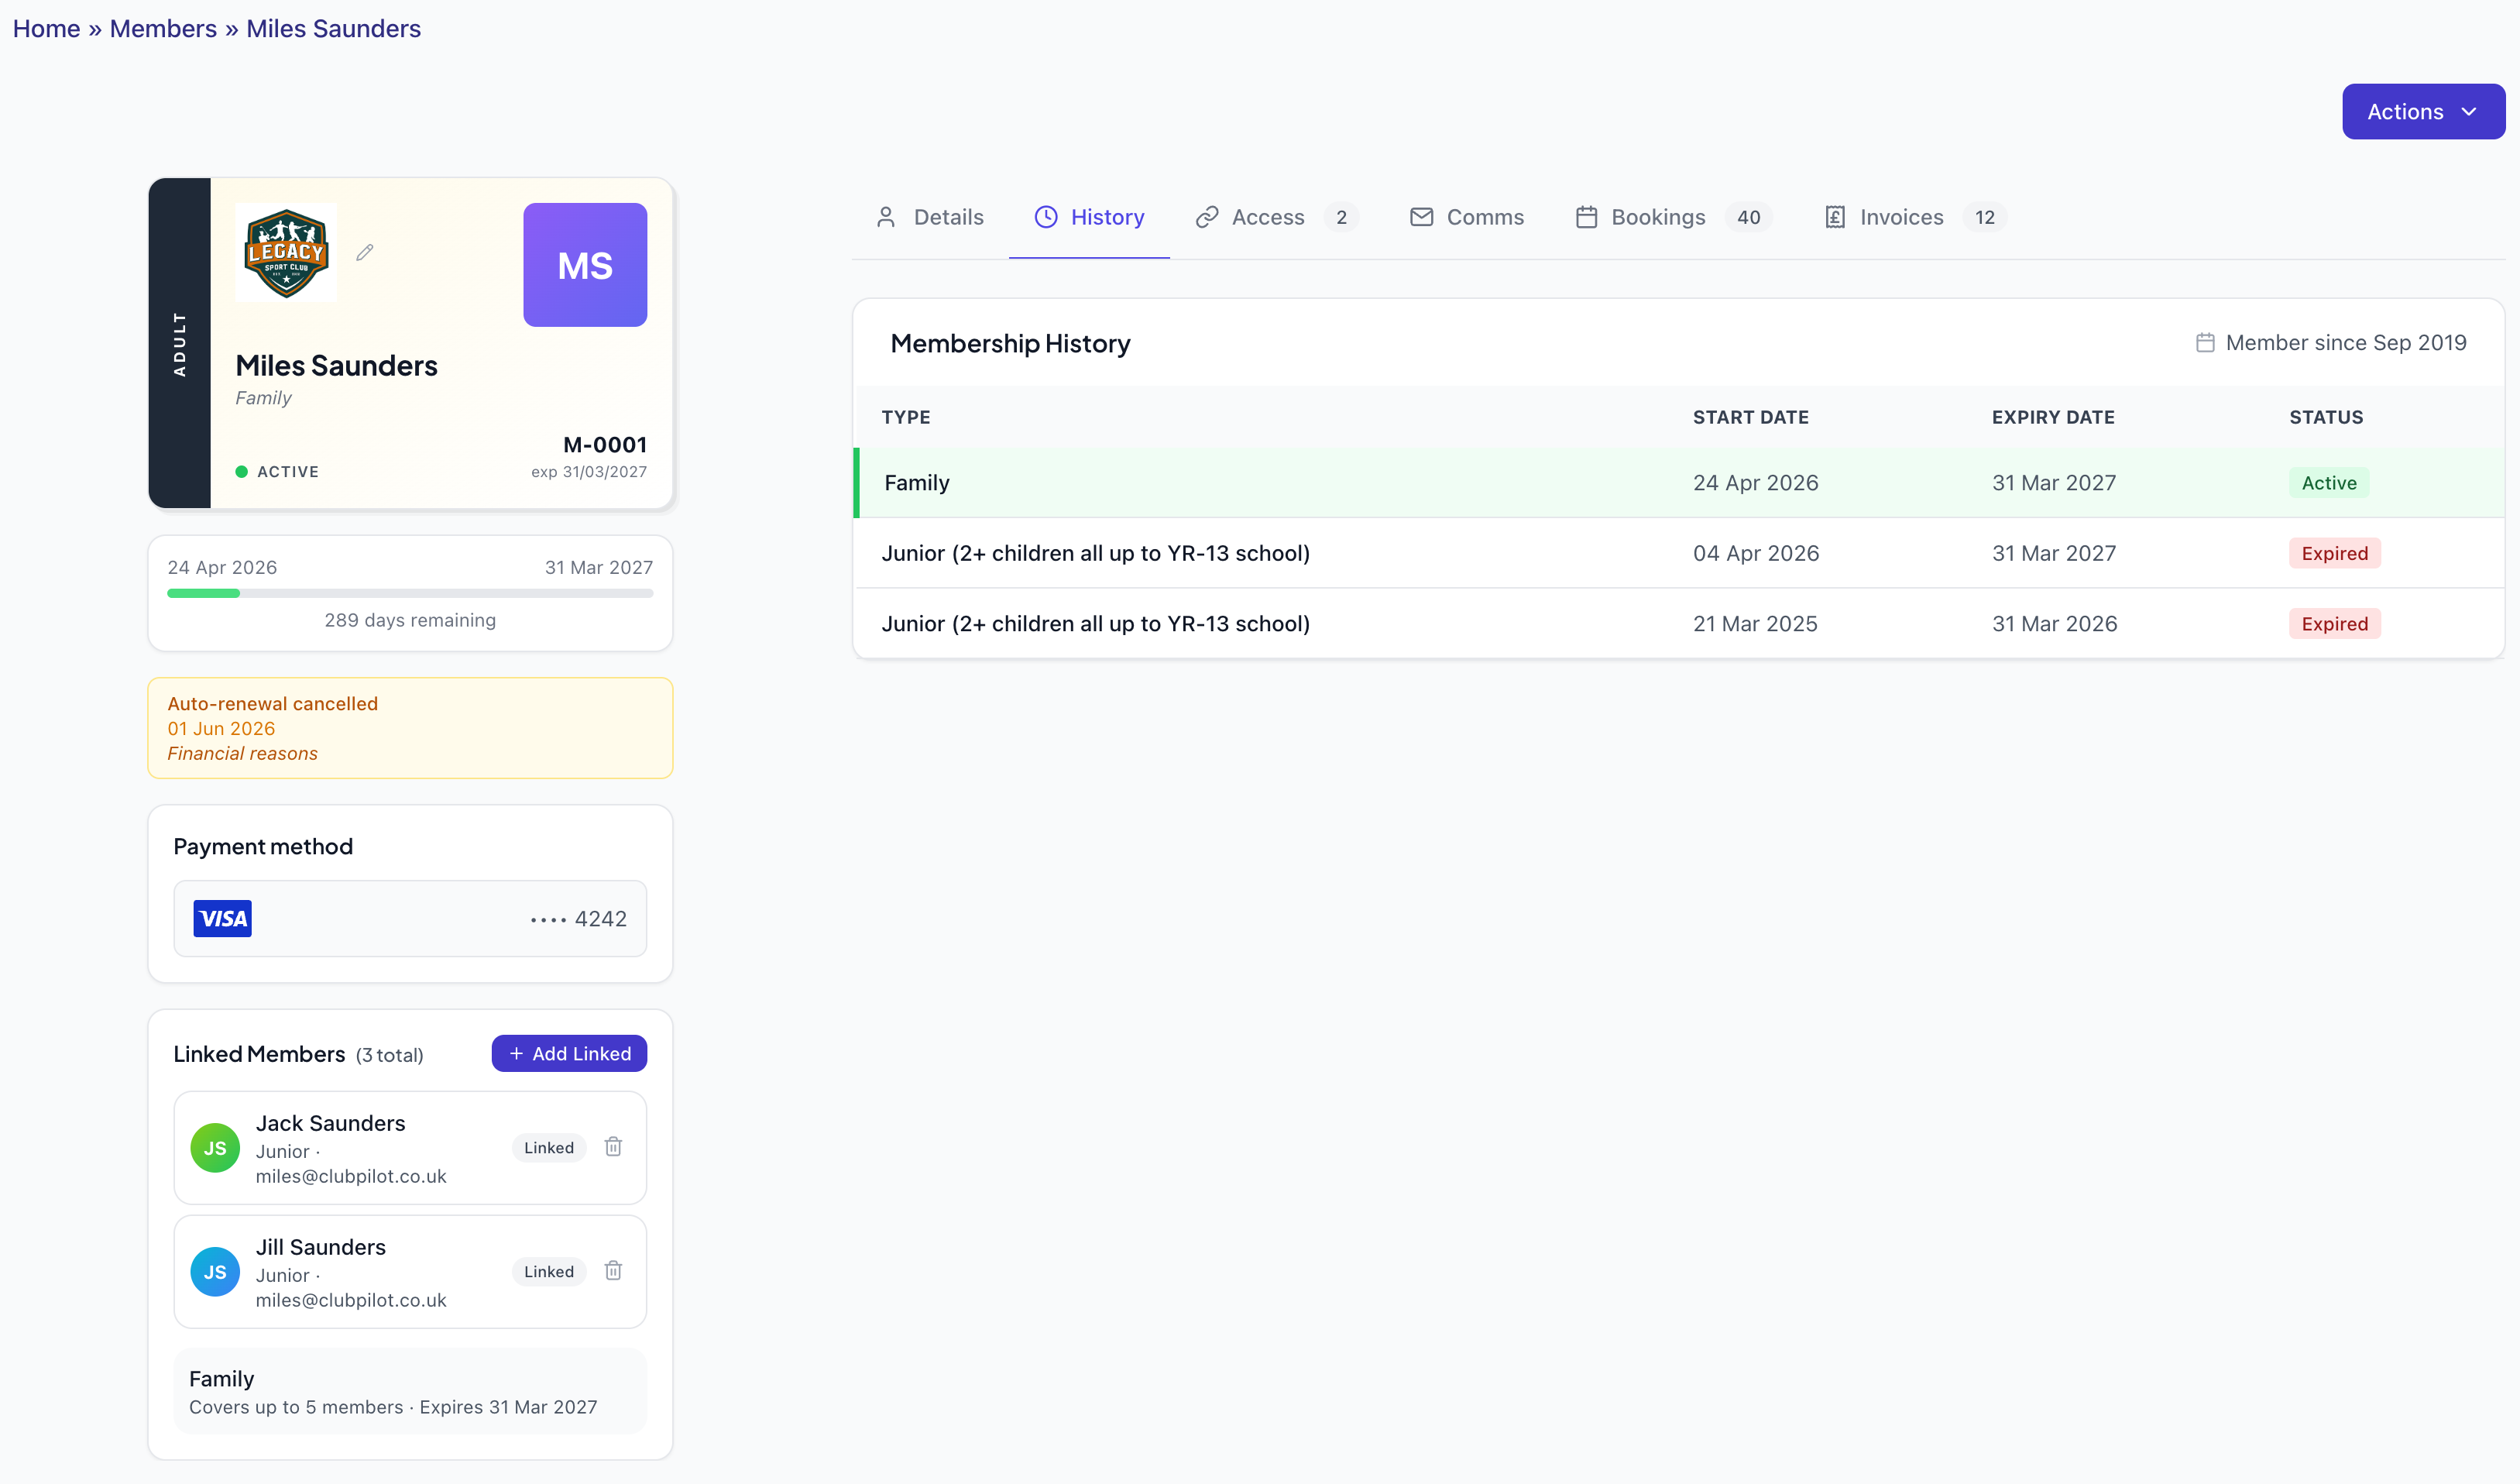Click the START DATE column header

tap(1751, 417)
